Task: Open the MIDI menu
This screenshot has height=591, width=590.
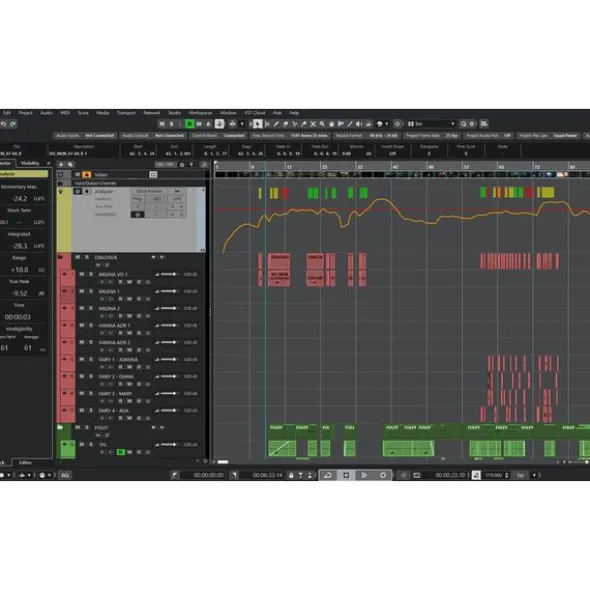Action: [65, 113]
